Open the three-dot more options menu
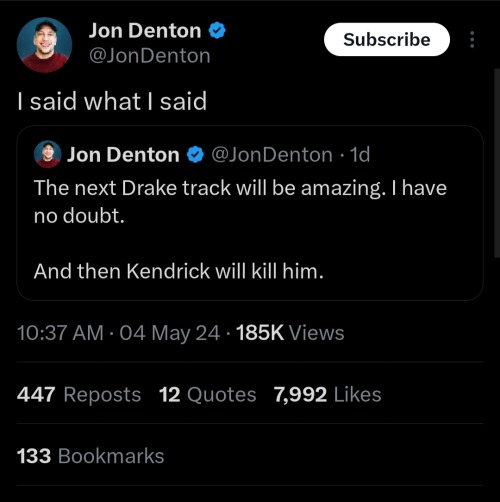500x502 pixels. tap(472, 40)
